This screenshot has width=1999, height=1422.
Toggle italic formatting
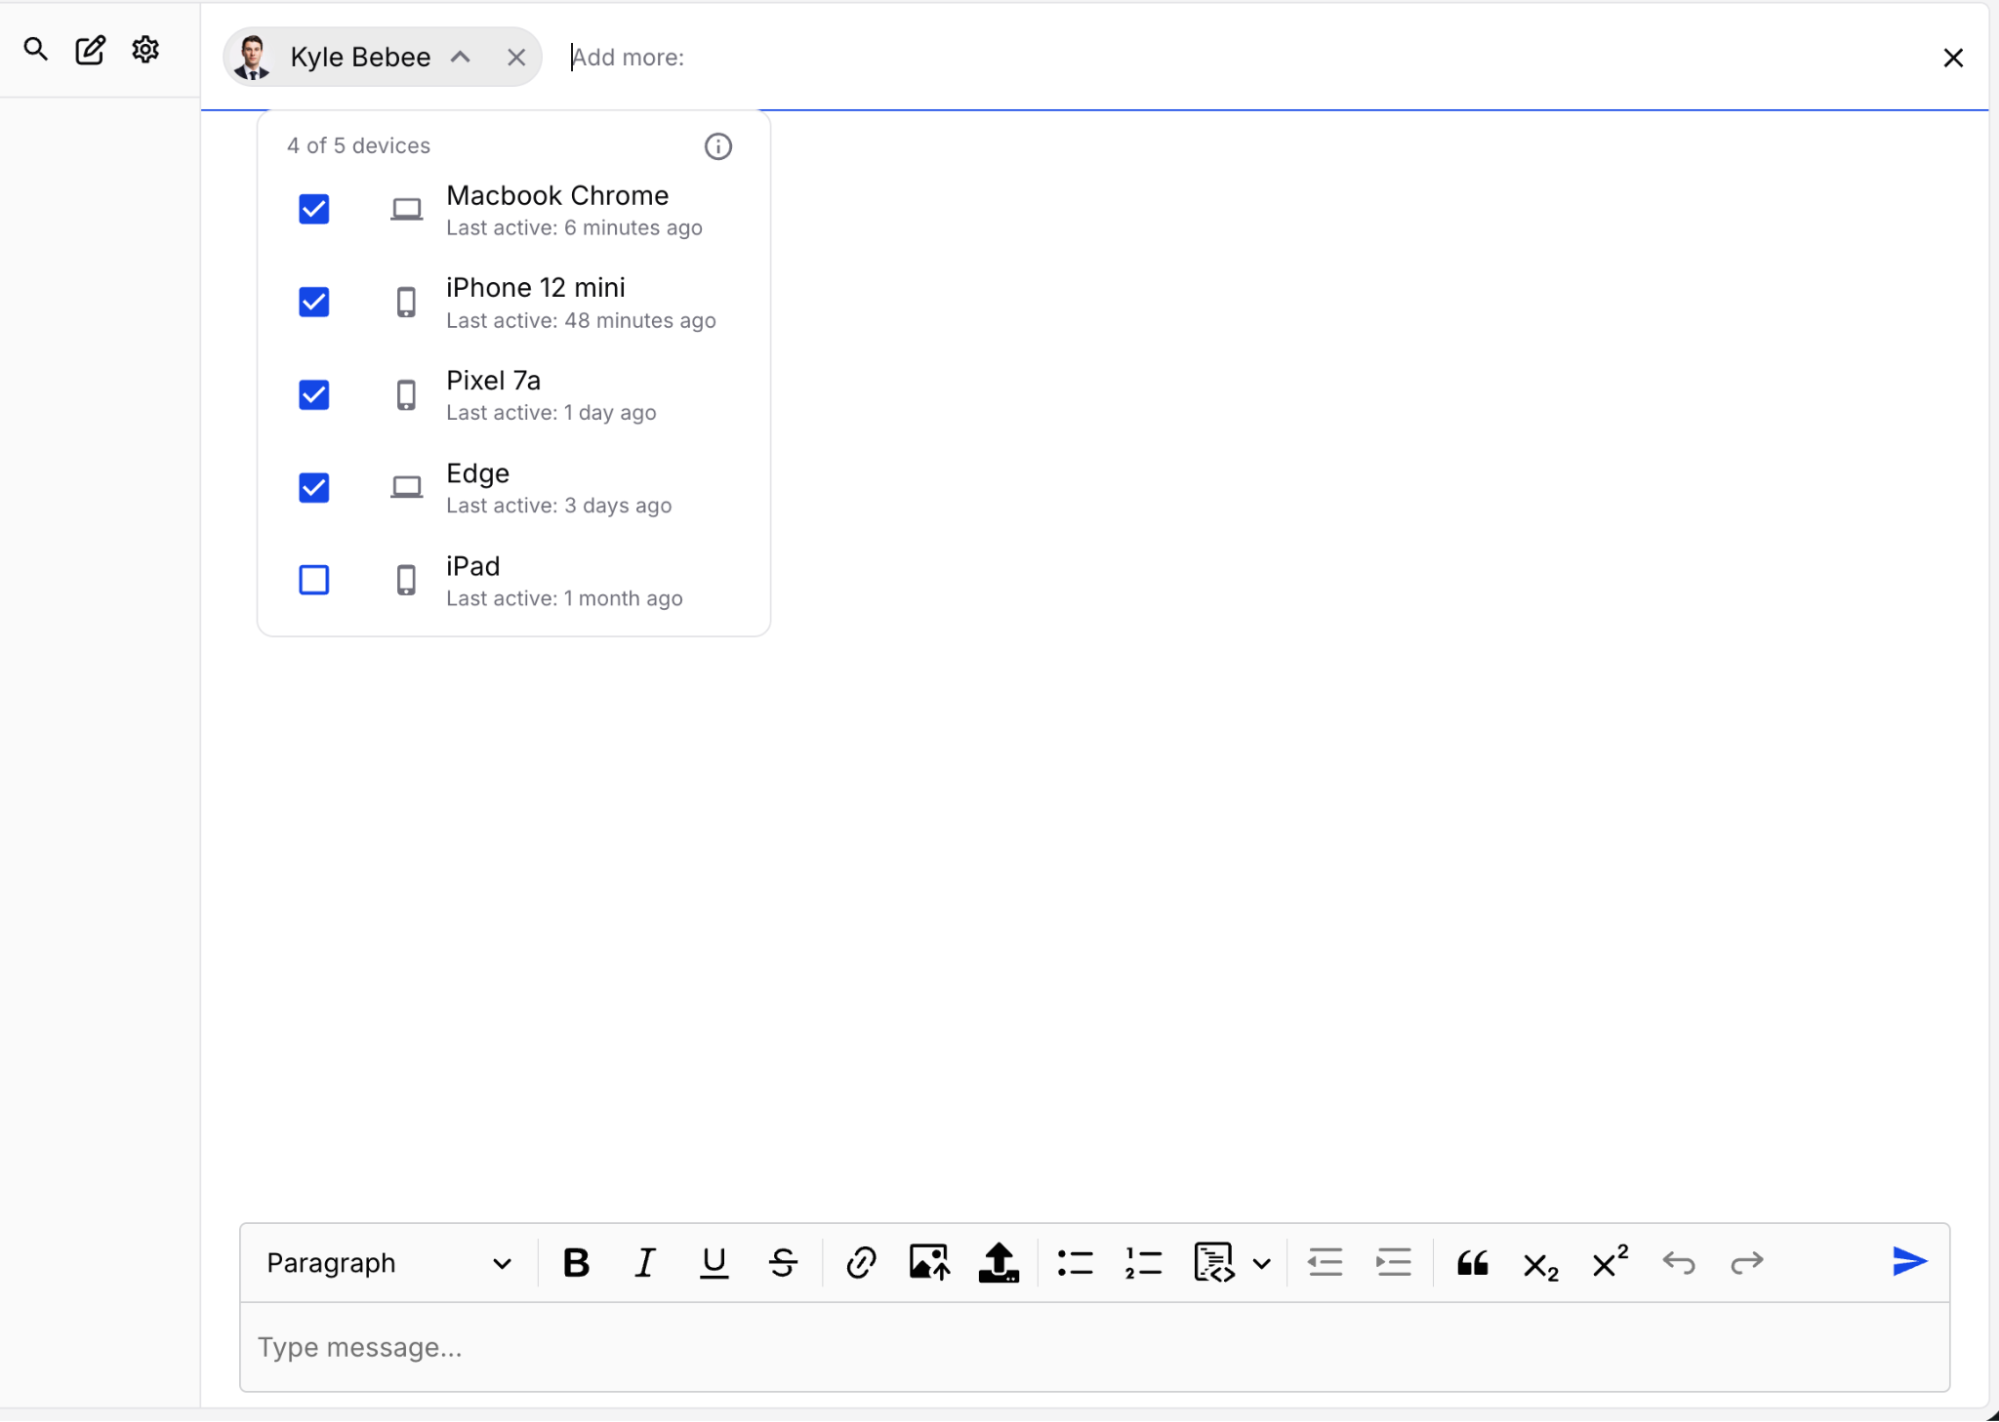tap(645, 1263)
